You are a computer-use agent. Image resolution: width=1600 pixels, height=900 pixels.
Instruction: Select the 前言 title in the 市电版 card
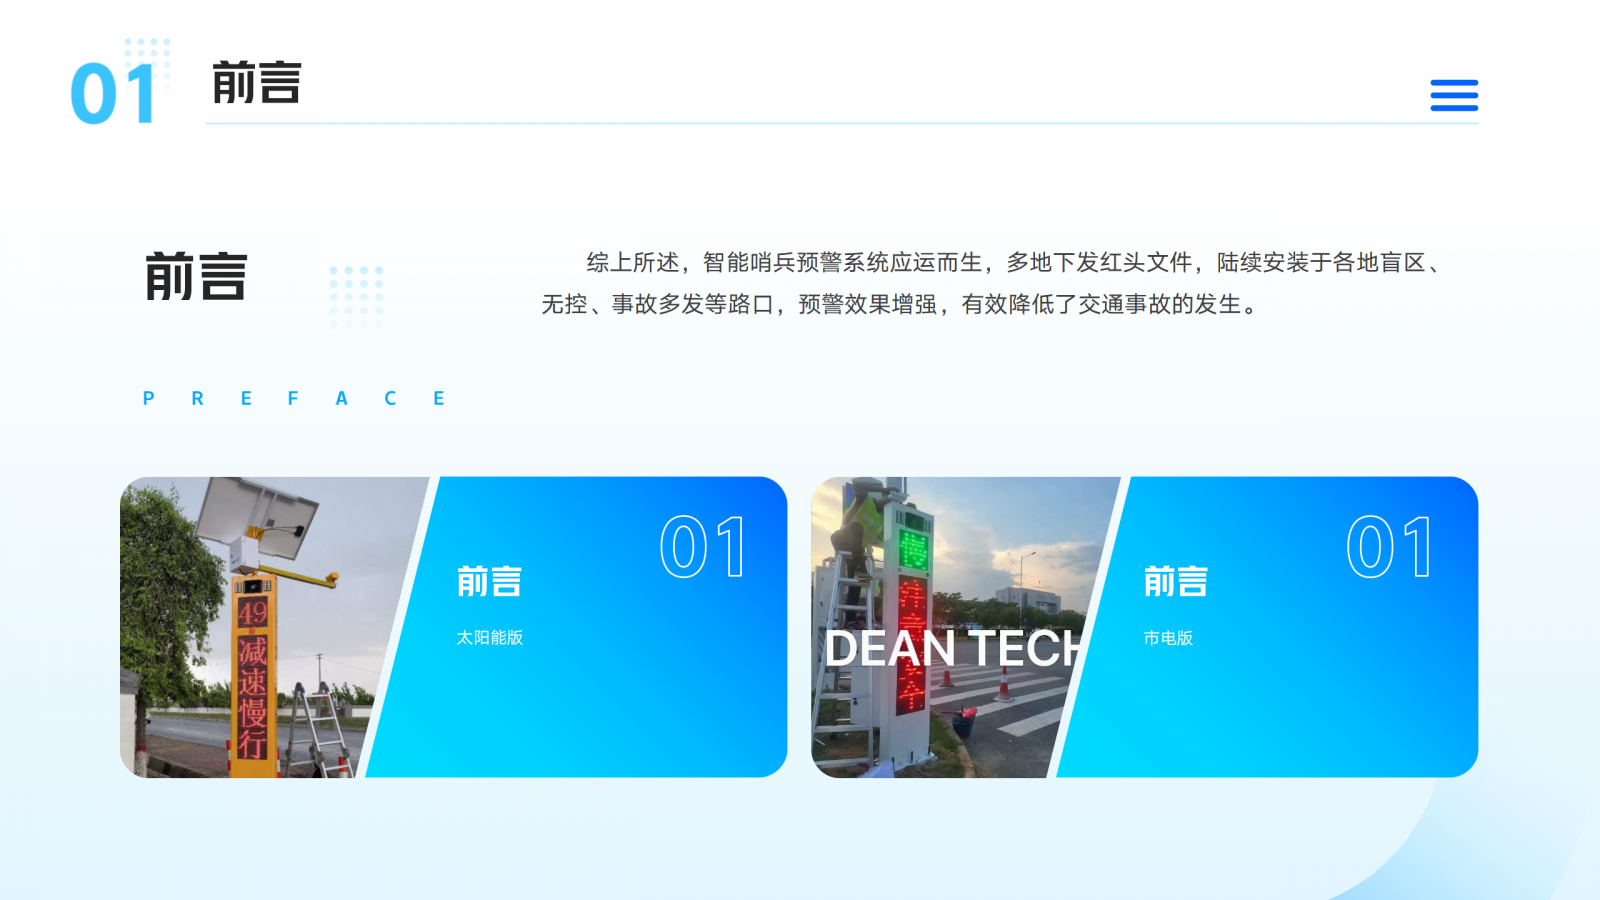tap(1176, 581)
